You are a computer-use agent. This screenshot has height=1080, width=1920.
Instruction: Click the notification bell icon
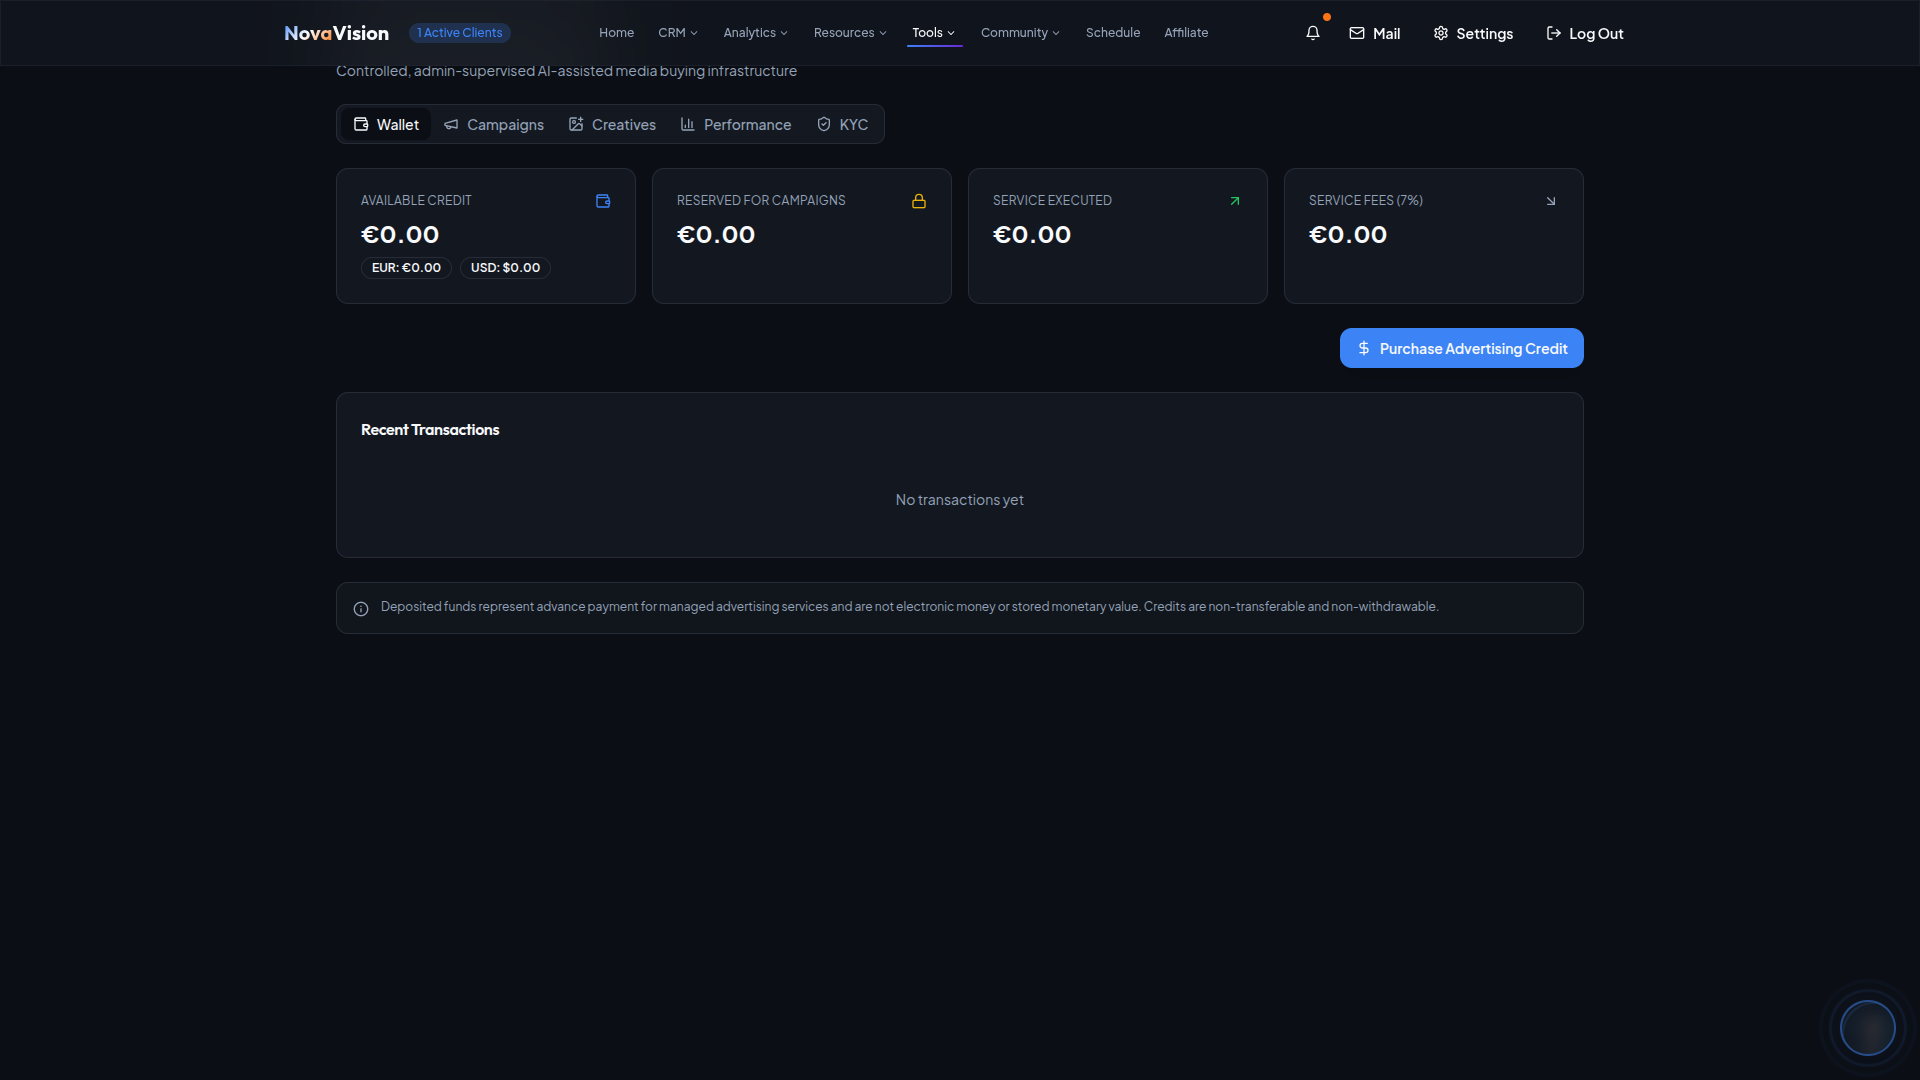click(x=1313, y=33)
